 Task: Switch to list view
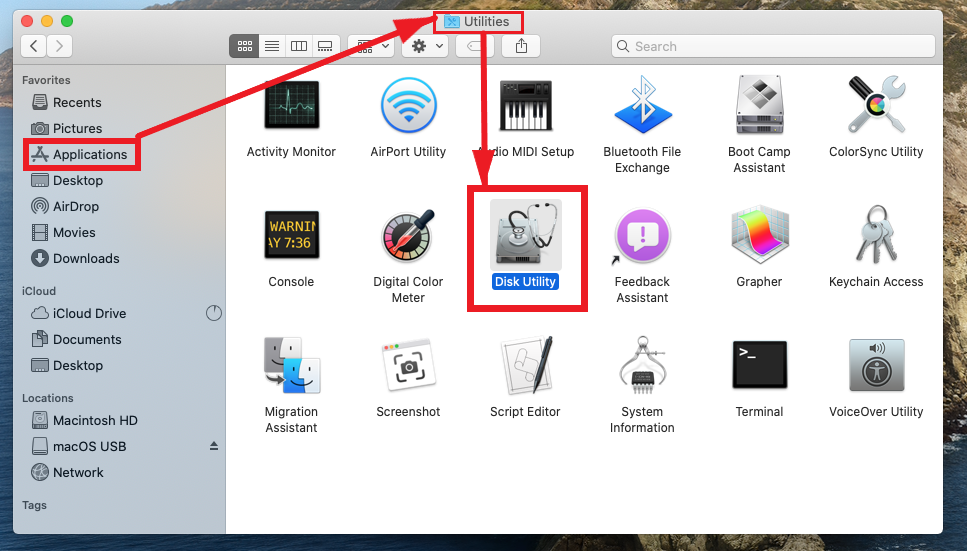point(272,46)
